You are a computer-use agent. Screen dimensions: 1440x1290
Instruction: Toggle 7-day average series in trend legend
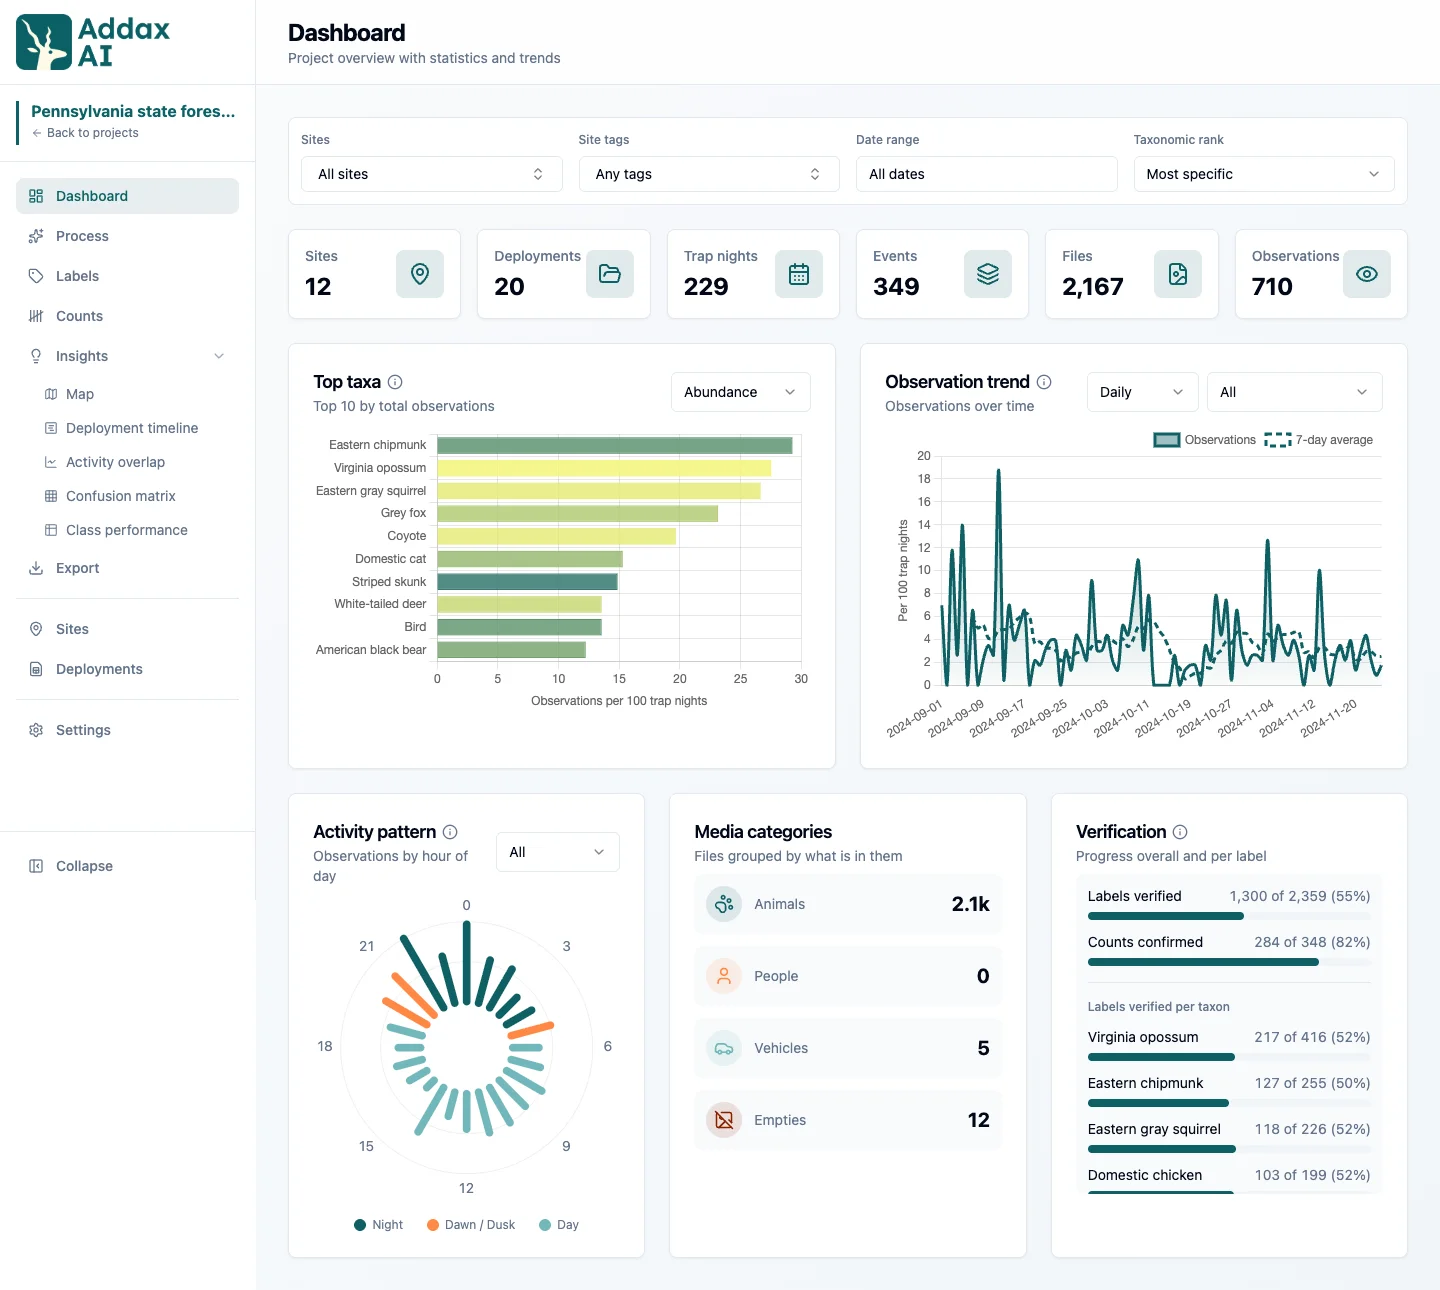[1318, 440]
